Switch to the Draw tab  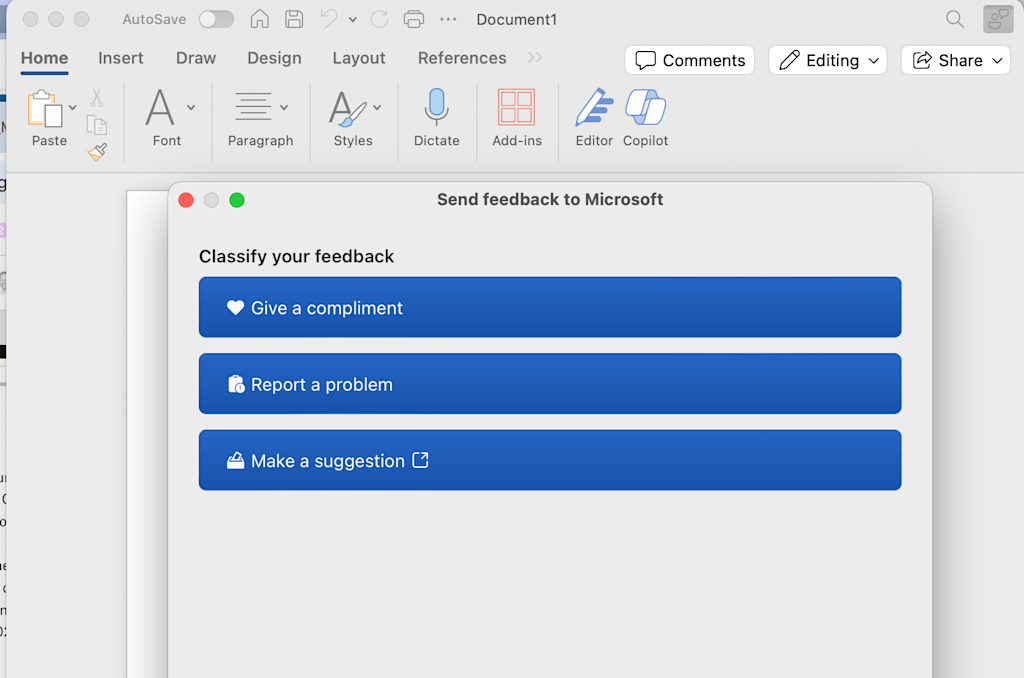tap(195, 58)
